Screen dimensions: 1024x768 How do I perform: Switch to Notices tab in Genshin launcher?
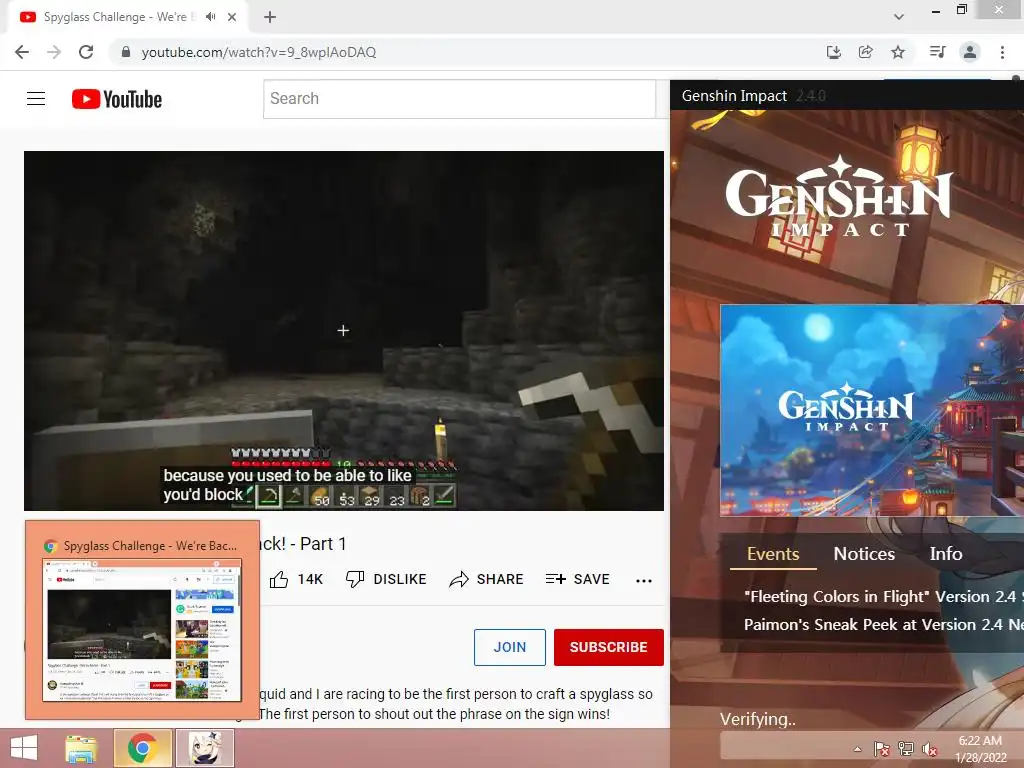tap(864, 554)
